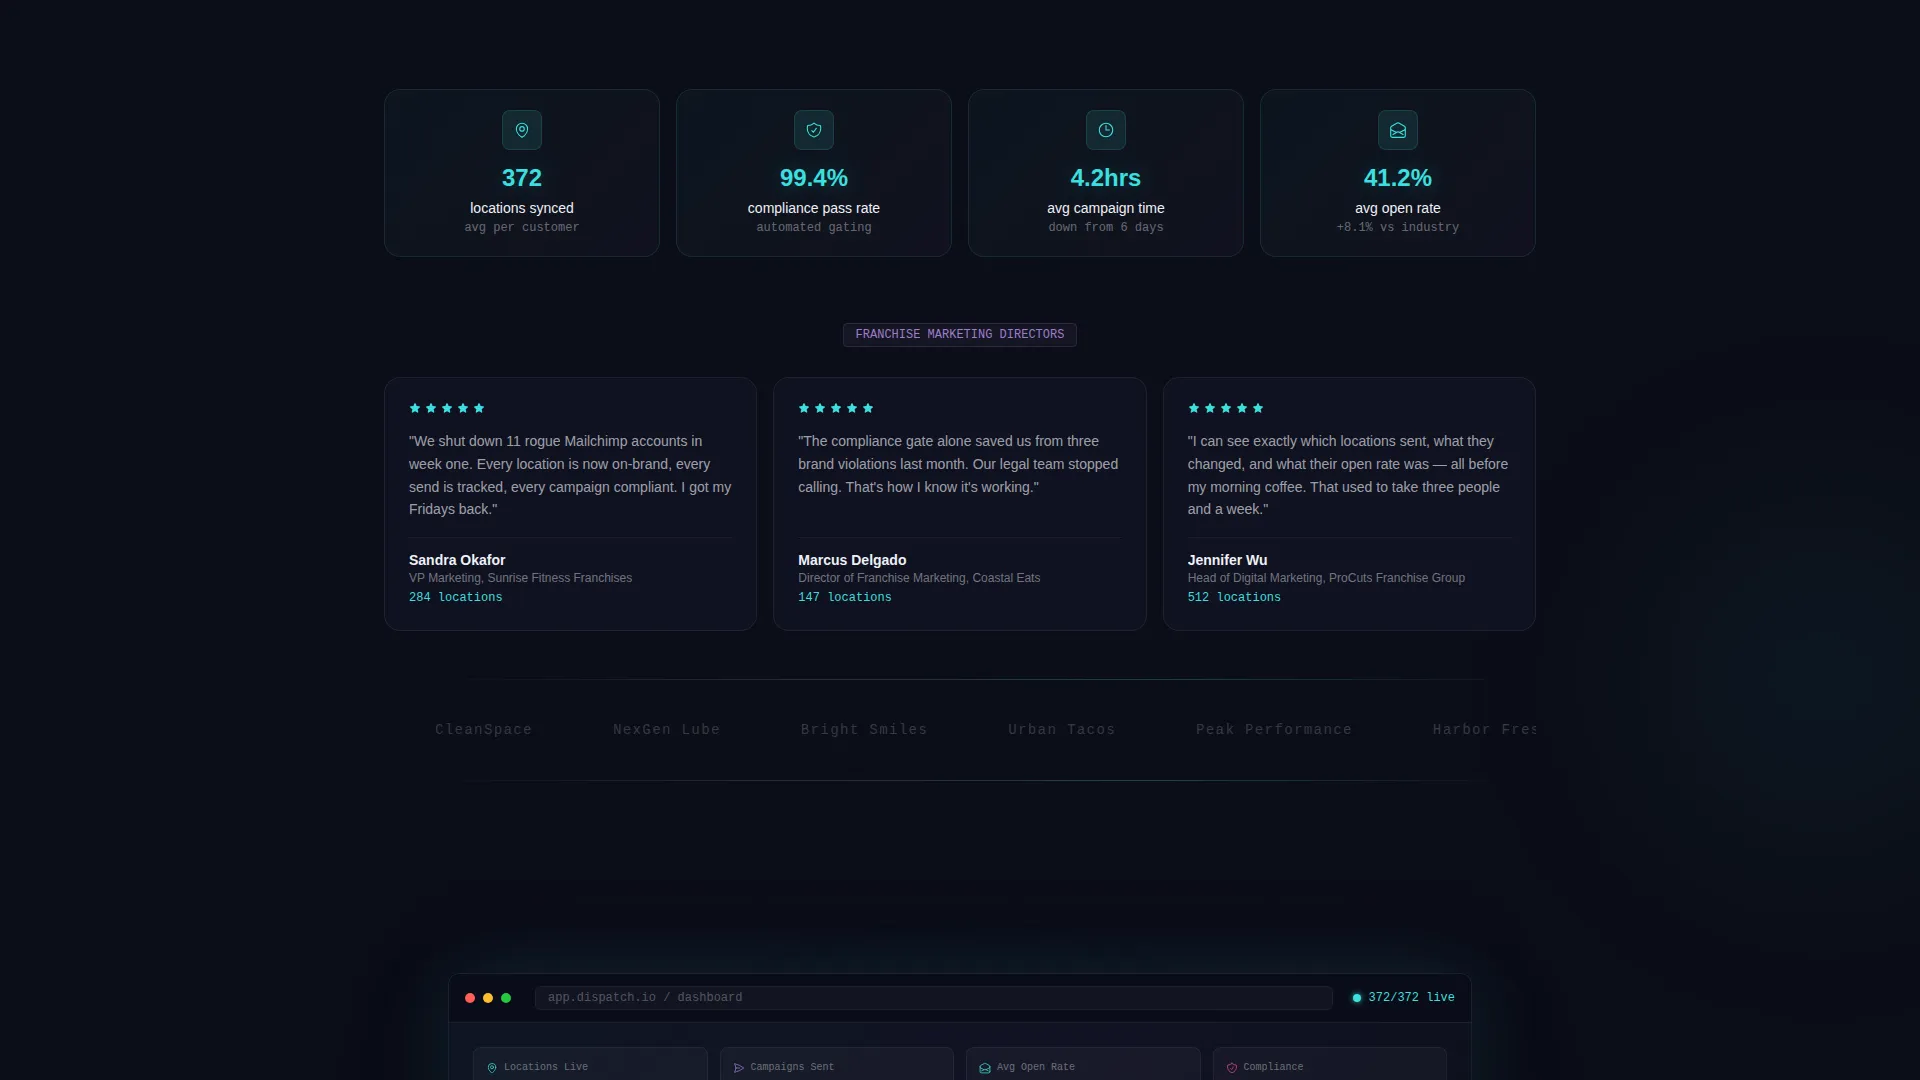Click the location pin icon above 372
1920x1080 pixels.
point(521,130)
